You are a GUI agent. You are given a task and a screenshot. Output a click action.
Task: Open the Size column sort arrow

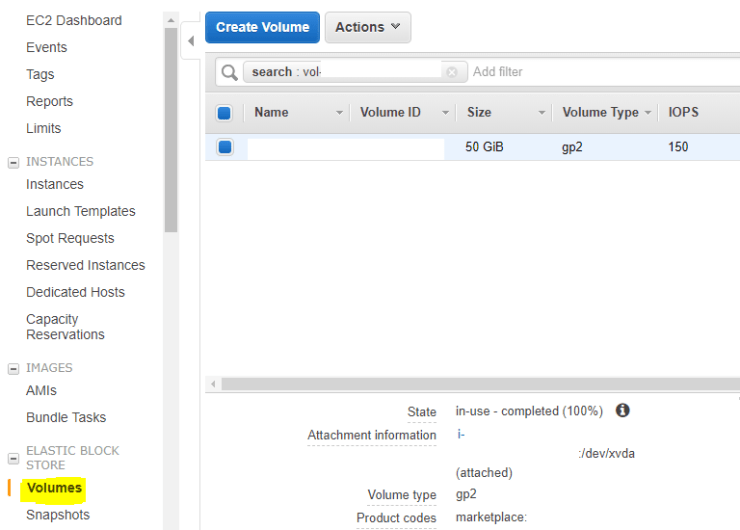click(x=541, y=113)
